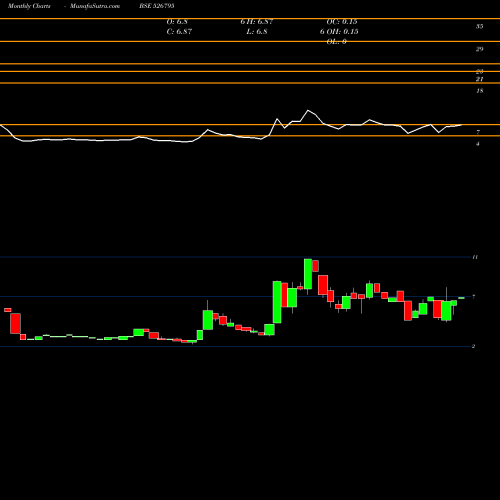This screenshot has width=500, height=500.
Task: Click the '4' upper axis label
Action: point(478,144)
